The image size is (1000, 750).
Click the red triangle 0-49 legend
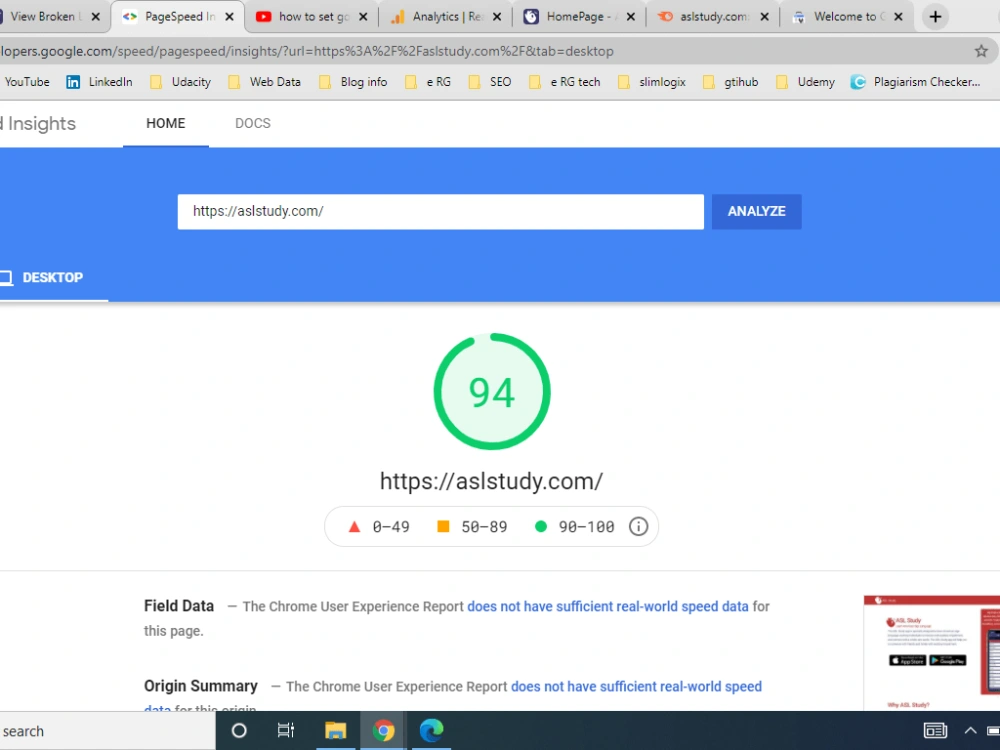379,527
